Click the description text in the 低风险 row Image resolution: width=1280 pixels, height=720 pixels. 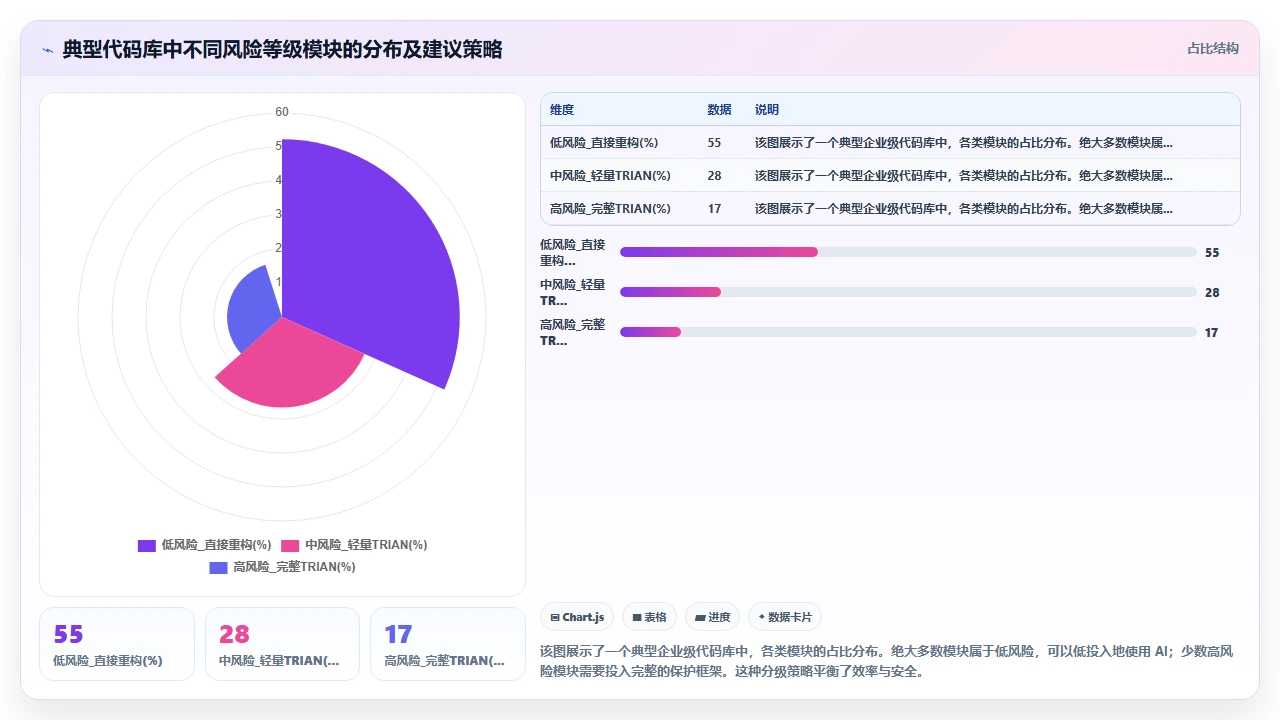point(964,143)
